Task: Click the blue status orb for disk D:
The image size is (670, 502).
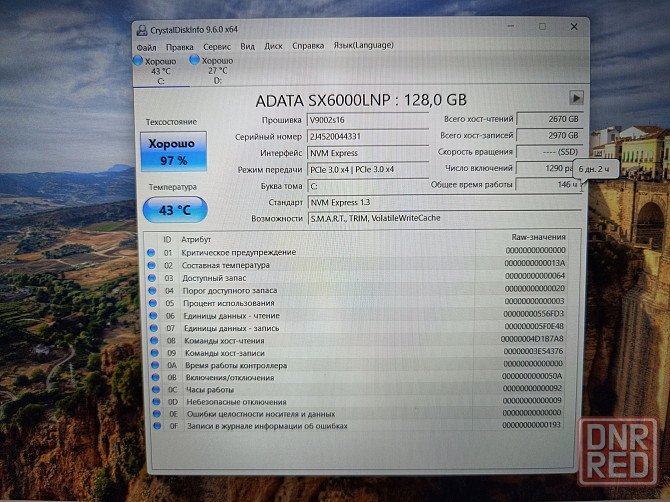Action: (195, 60)
